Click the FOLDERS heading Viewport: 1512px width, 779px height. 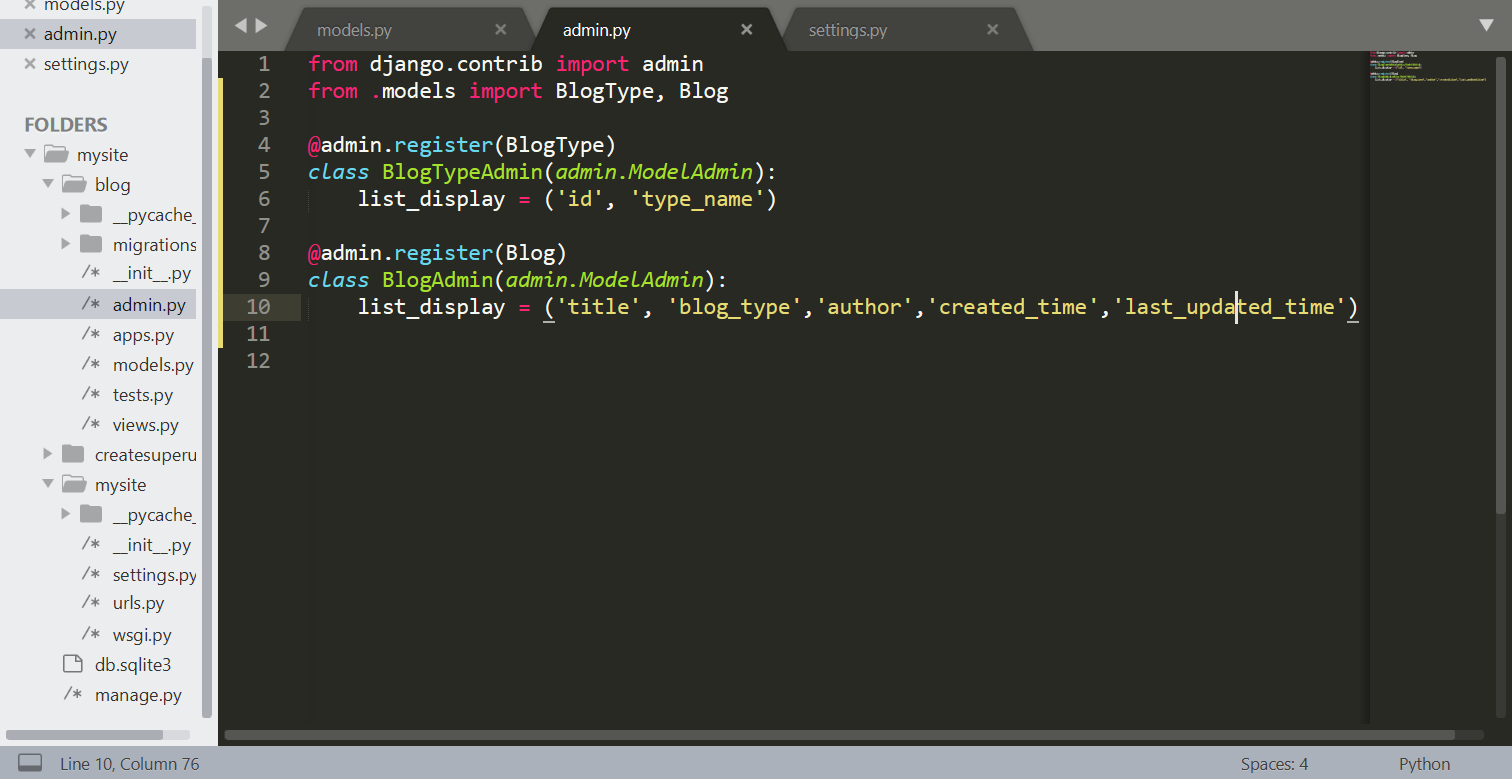66,125
